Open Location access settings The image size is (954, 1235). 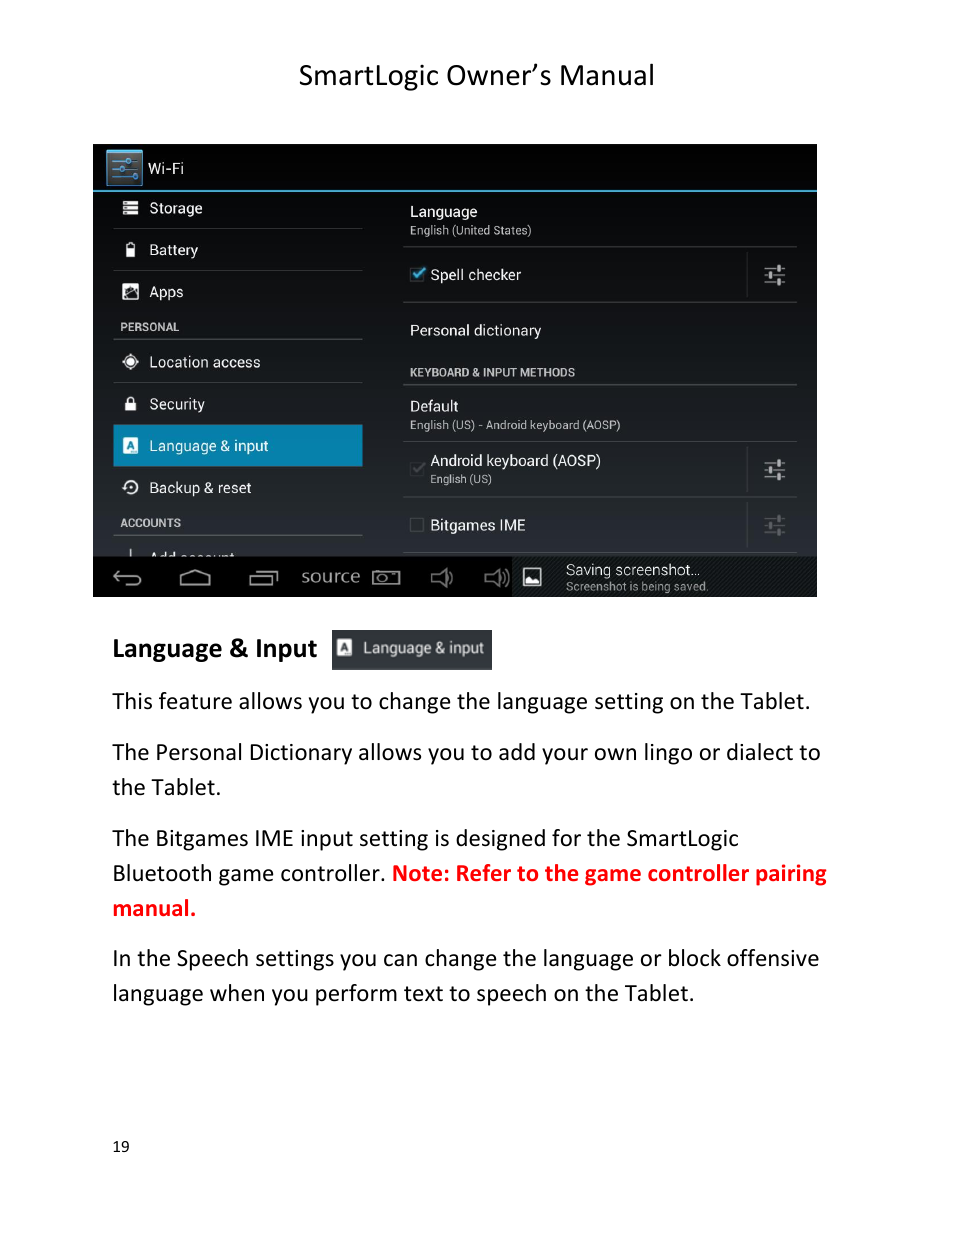pyautogui.click(x=238, y=362)
